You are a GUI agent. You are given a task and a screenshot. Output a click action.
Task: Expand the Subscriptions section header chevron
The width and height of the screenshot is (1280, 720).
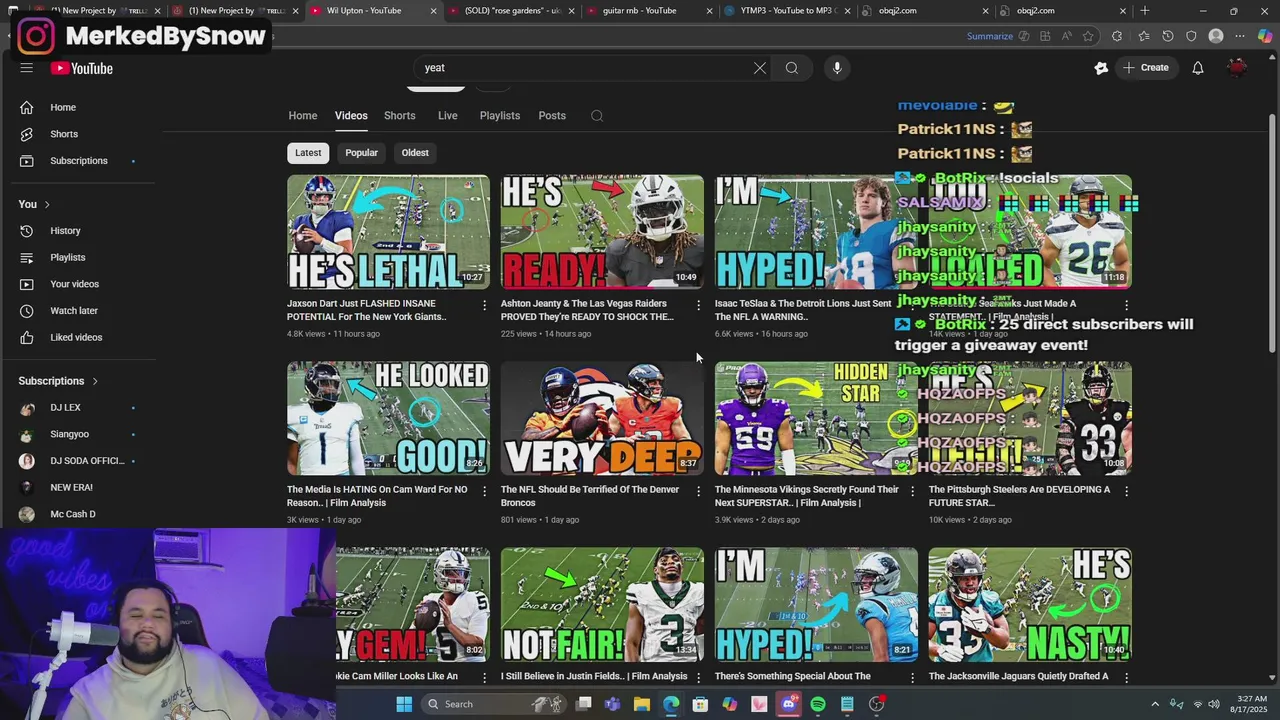(95, 381)
